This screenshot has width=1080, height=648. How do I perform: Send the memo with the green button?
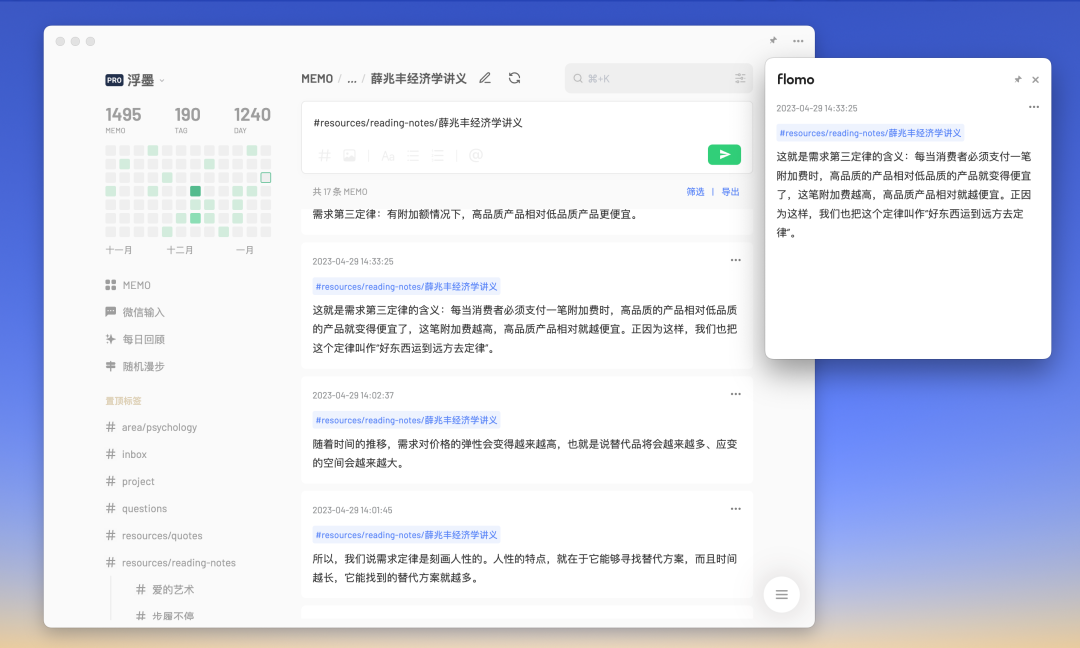(725, 155)
